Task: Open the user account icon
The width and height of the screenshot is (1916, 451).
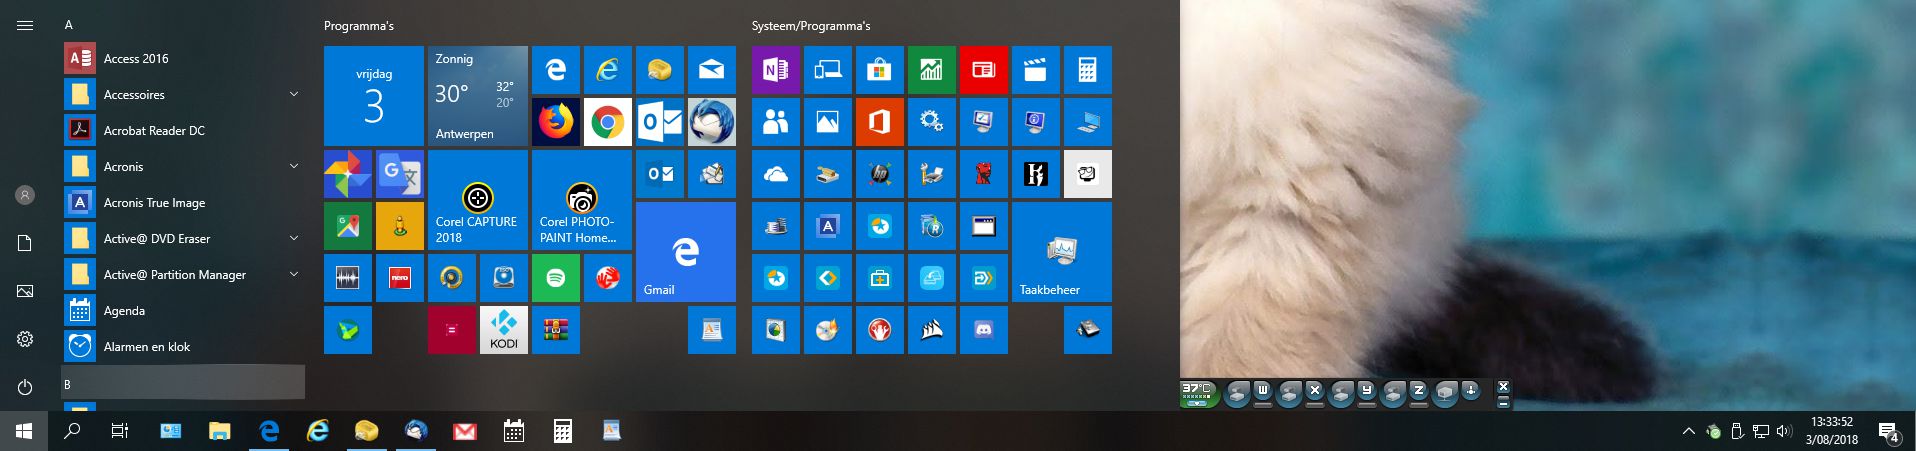Action: [25, 195]
